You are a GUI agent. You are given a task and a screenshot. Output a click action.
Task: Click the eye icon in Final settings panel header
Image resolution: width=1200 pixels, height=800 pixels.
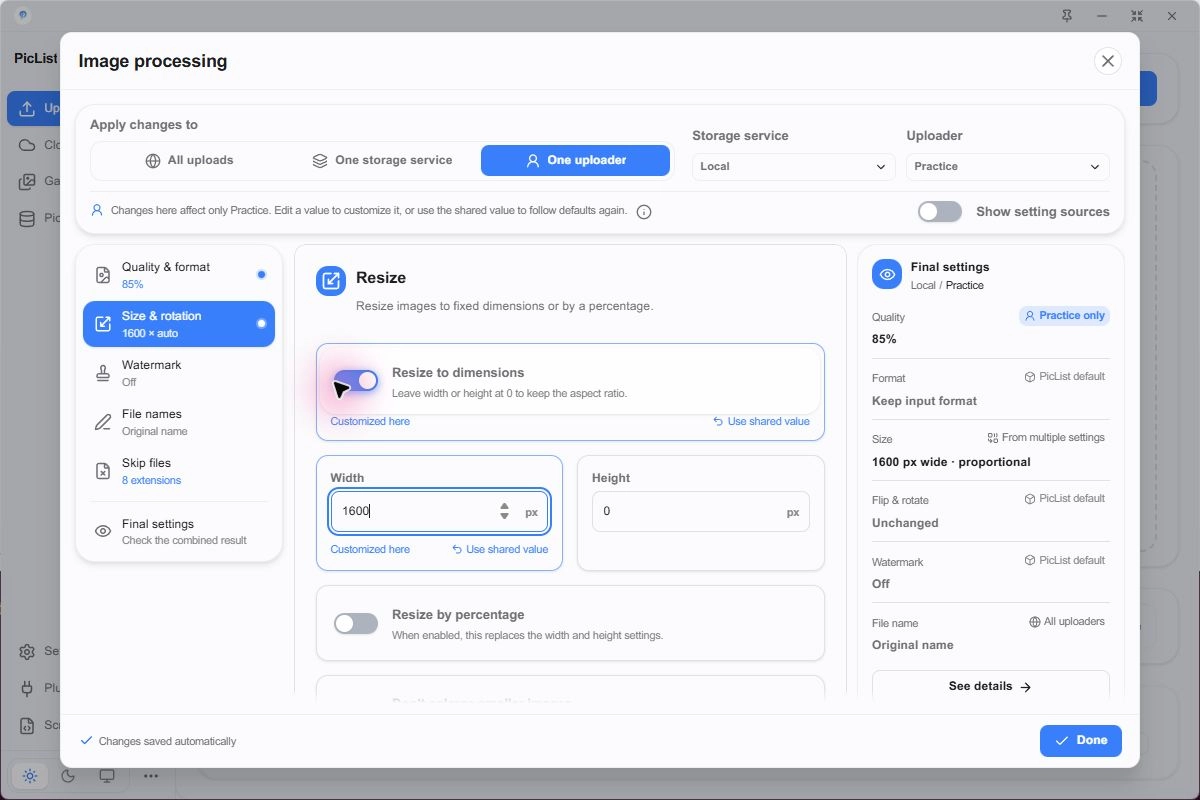click(887, 275)
